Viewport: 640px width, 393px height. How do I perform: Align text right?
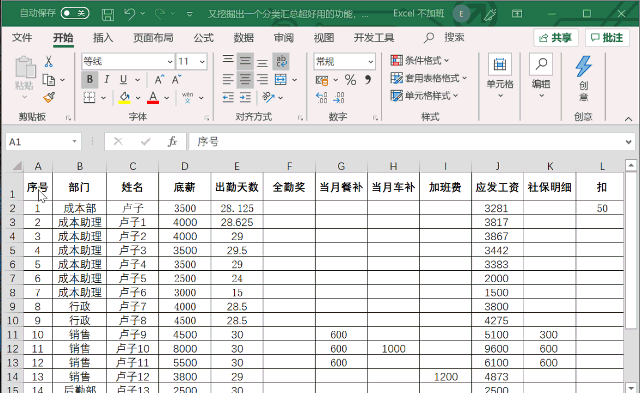(262, 79)
